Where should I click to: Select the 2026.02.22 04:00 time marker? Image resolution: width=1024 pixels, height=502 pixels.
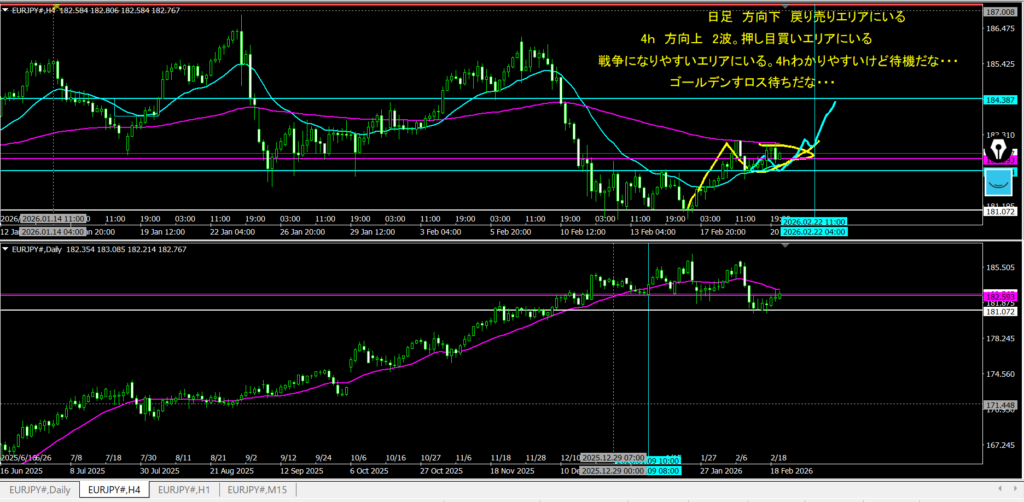[813, 232]
